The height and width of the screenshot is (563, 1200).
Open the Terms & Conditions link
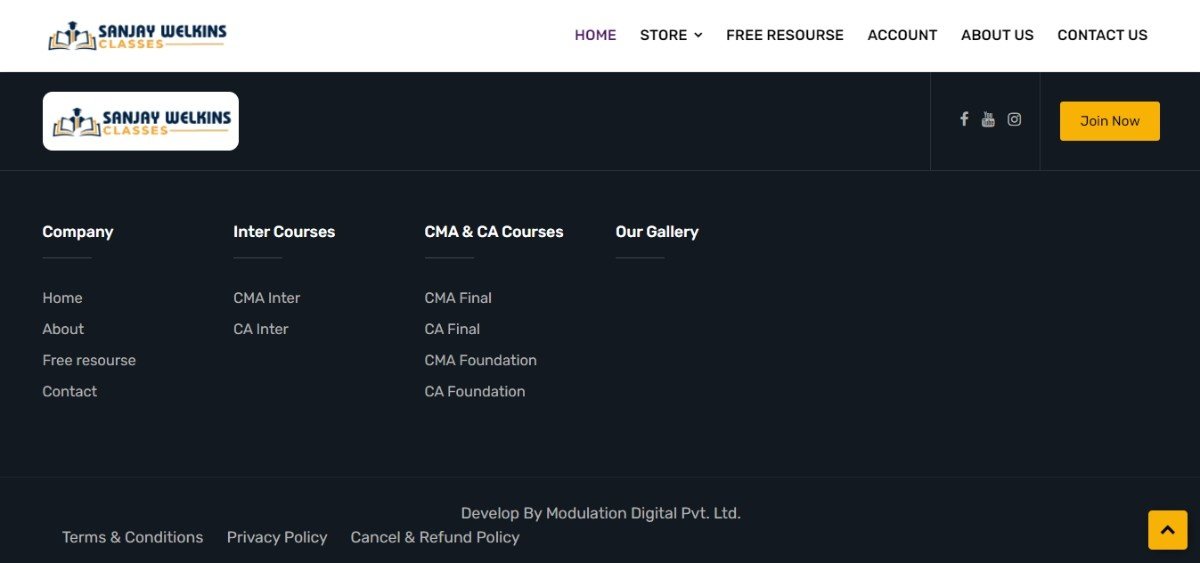[x=132, y=537]
